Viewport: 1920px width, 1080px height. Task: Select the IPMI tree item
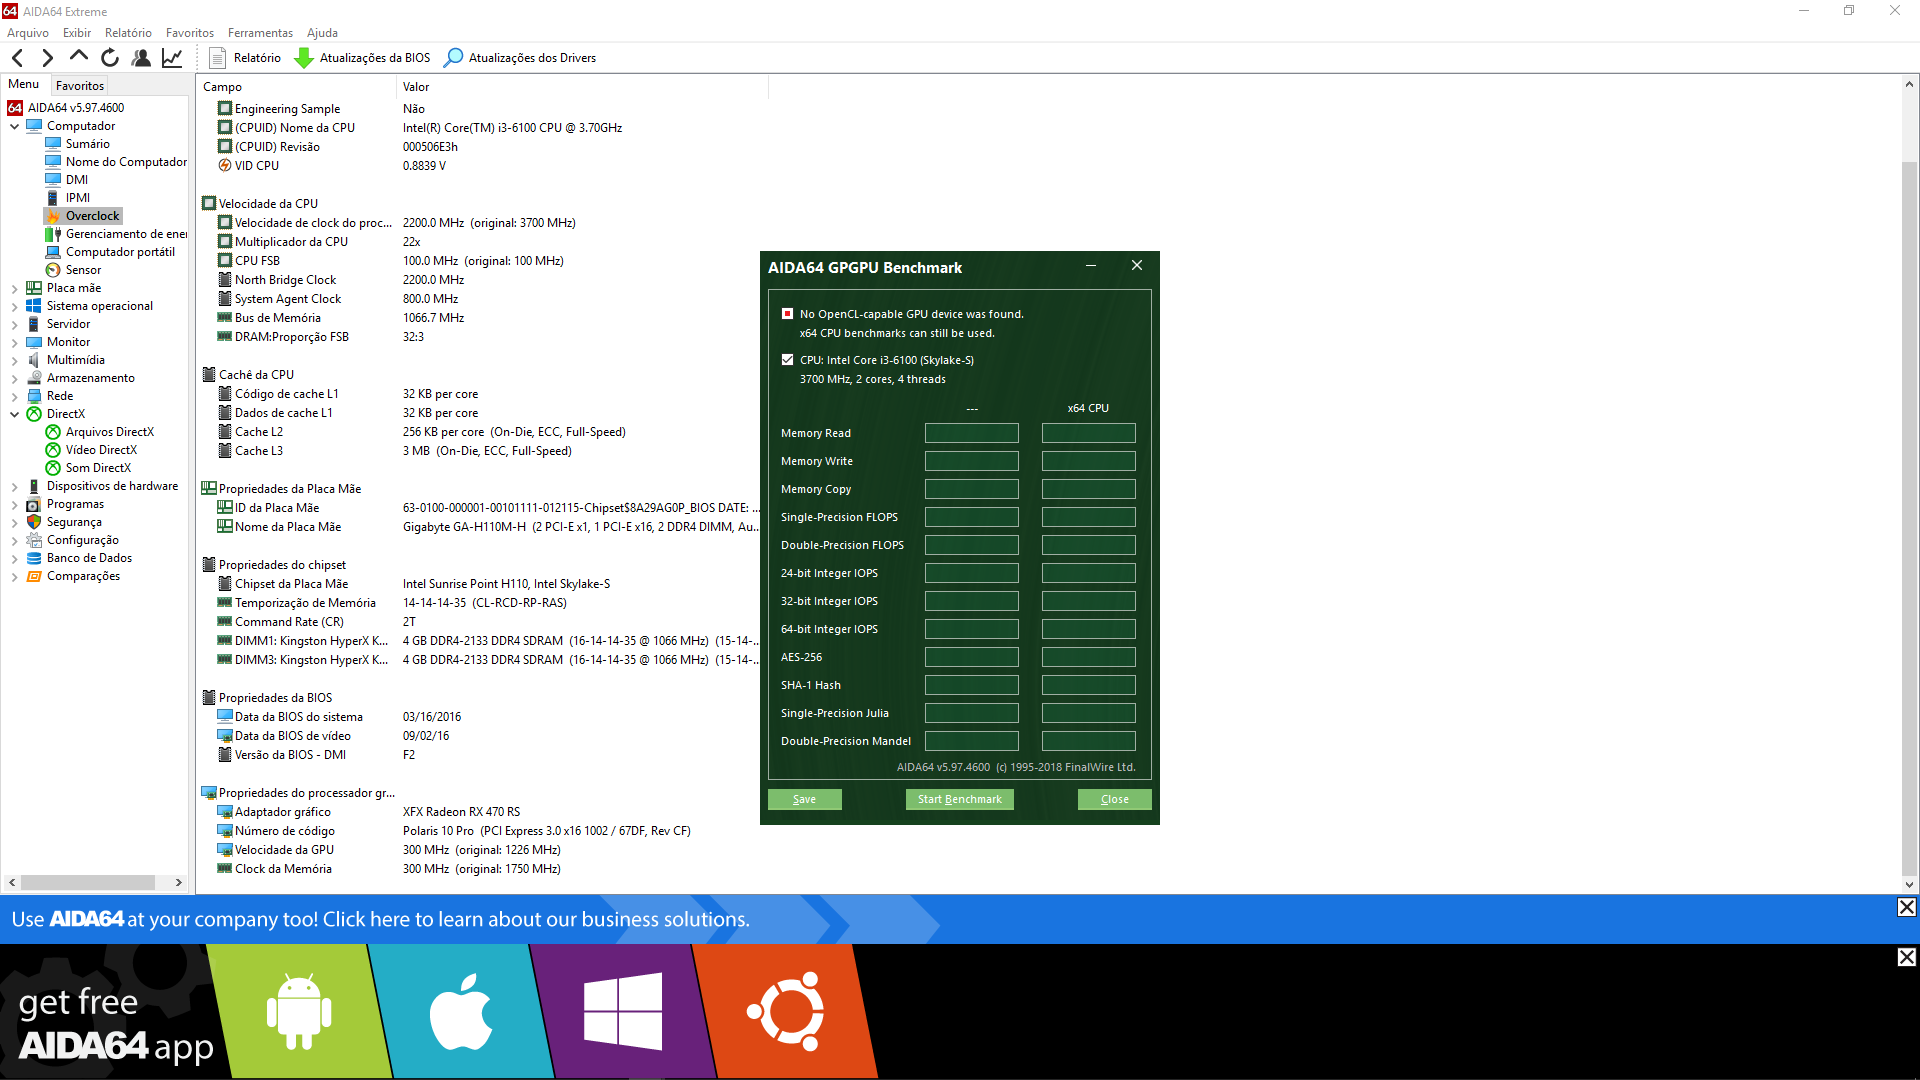point(77,198)
